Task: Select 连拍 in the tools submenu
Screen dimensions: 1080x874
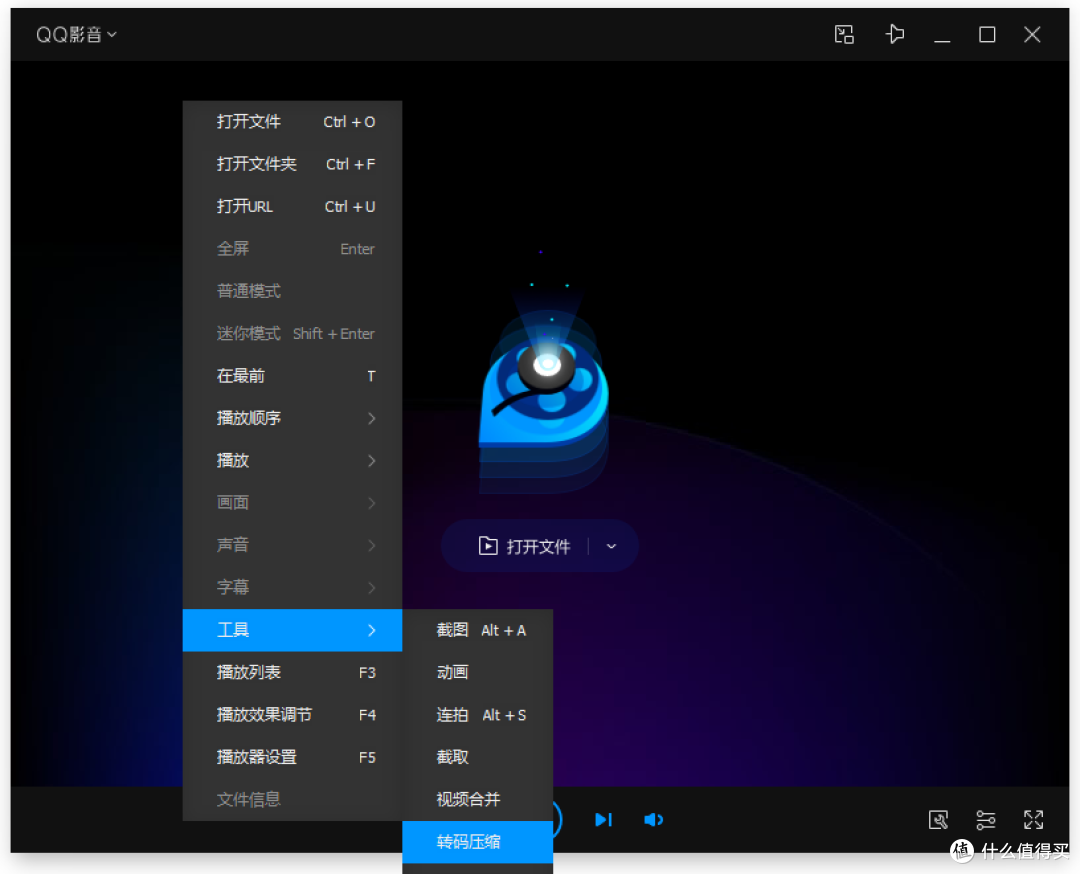Action: (x=477, y=715)
